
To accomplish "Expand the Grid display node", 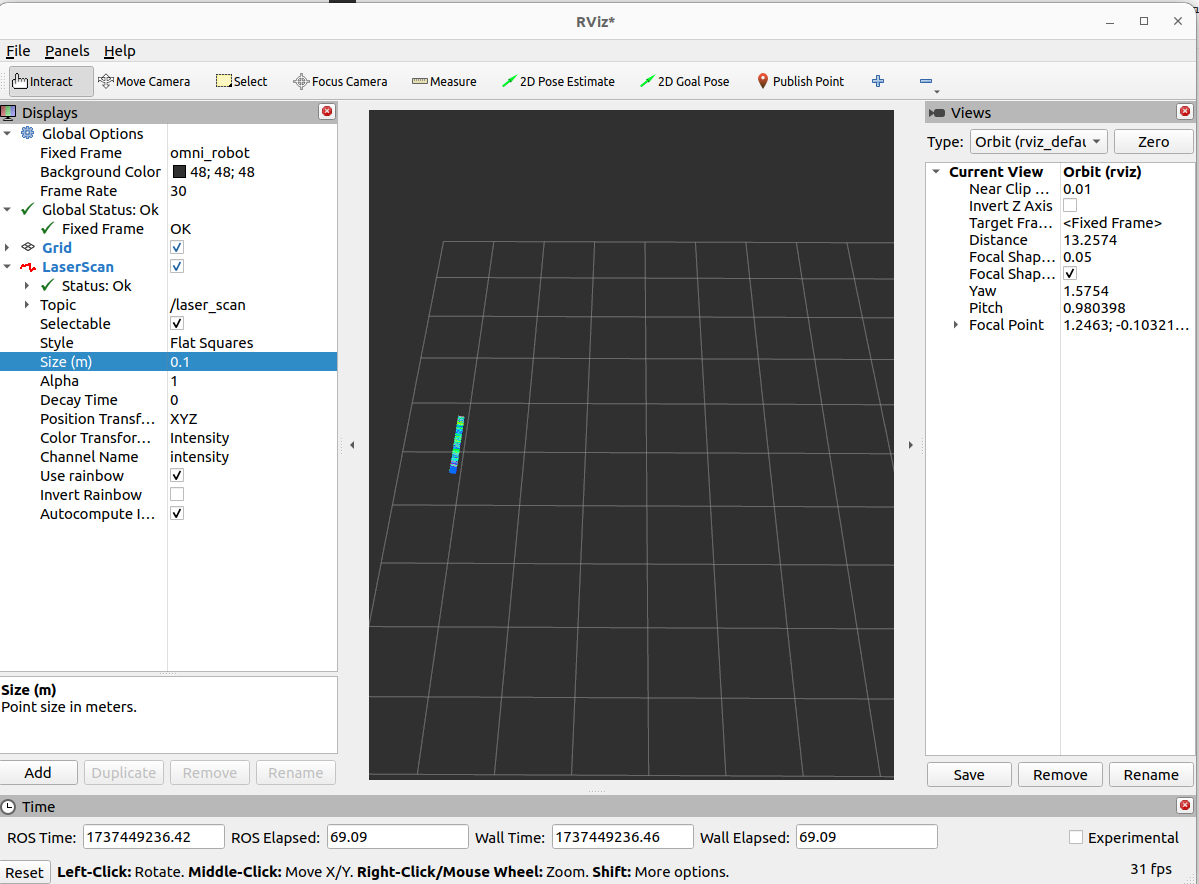I will tap(8, 247).
